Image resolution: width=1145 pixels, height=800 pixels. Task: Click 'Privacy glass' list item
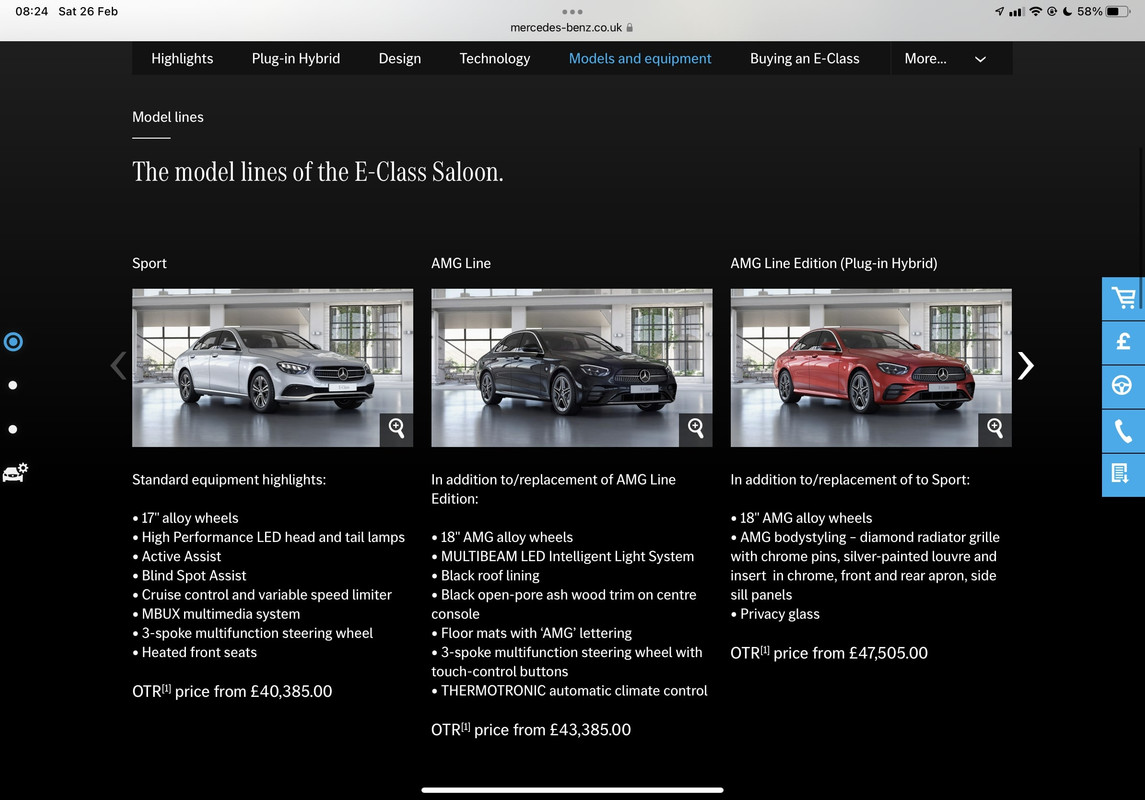click(775, 614)
